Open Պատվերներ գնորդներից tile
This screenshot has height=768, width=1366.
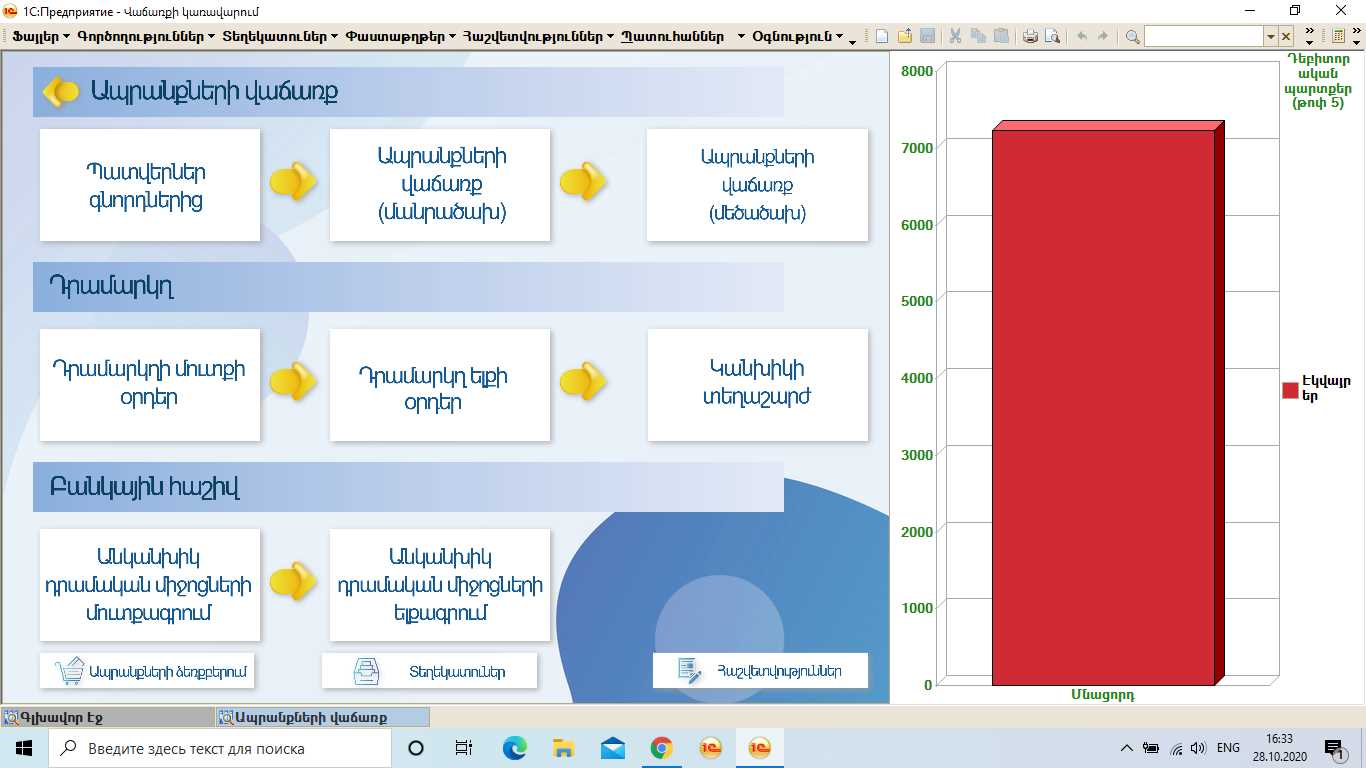pos(150,185)
